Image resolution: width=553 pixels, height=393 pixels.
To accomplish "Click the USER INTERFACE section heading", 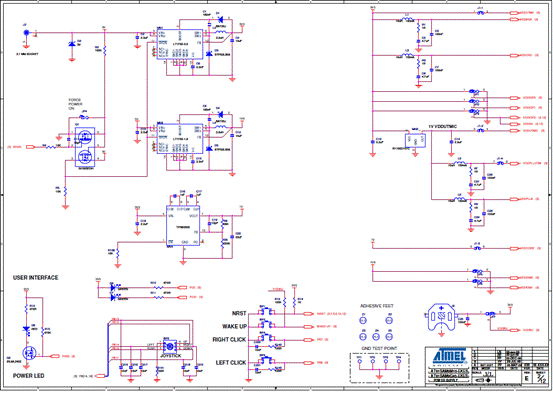I will pyautogui.click(x=36, y=278).
